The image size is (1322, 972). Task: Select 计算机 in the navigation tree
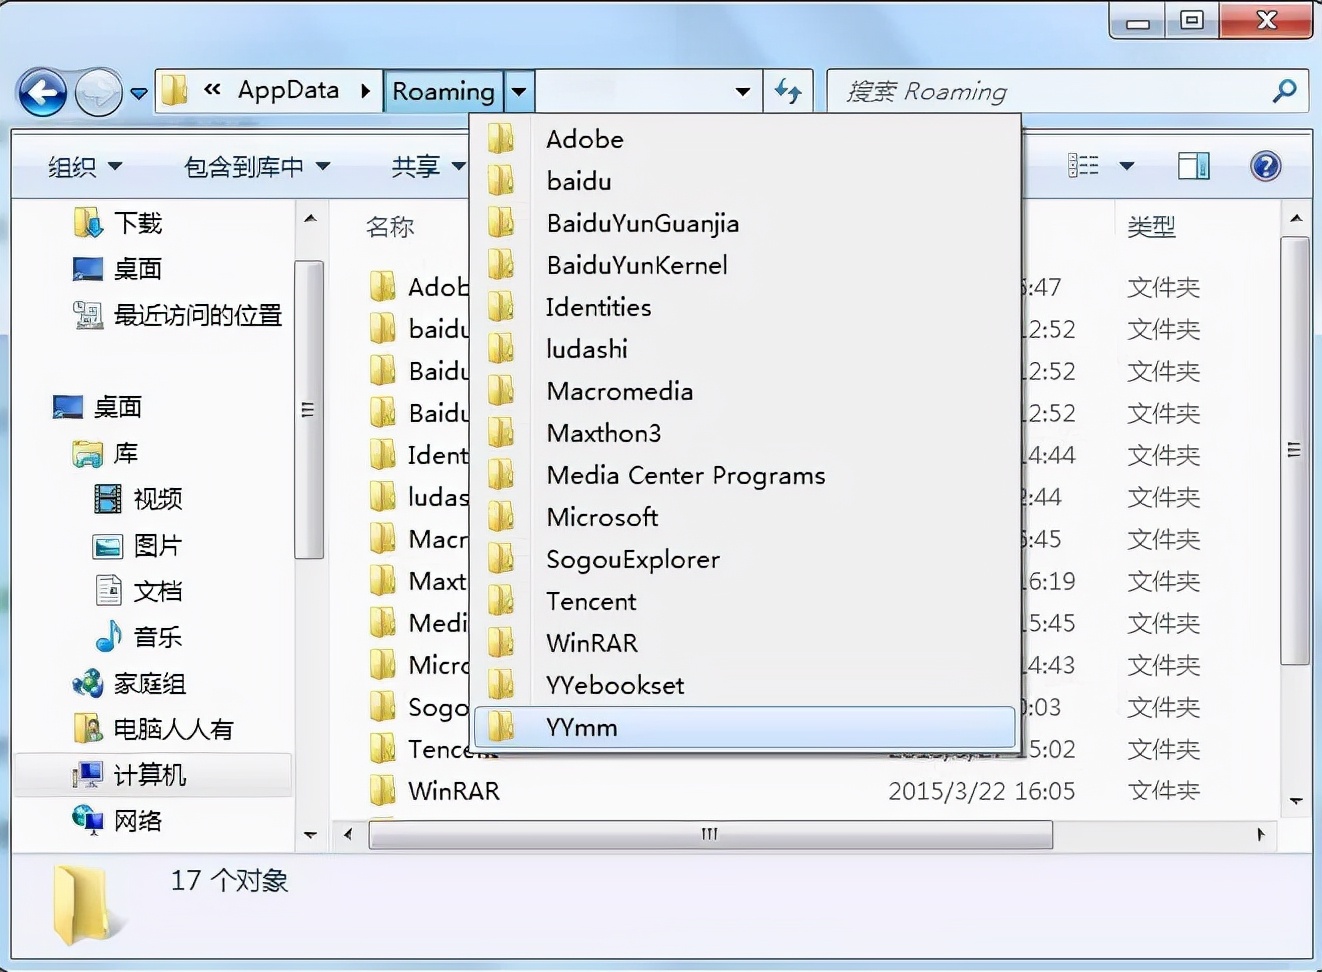(x=150, y=775)
